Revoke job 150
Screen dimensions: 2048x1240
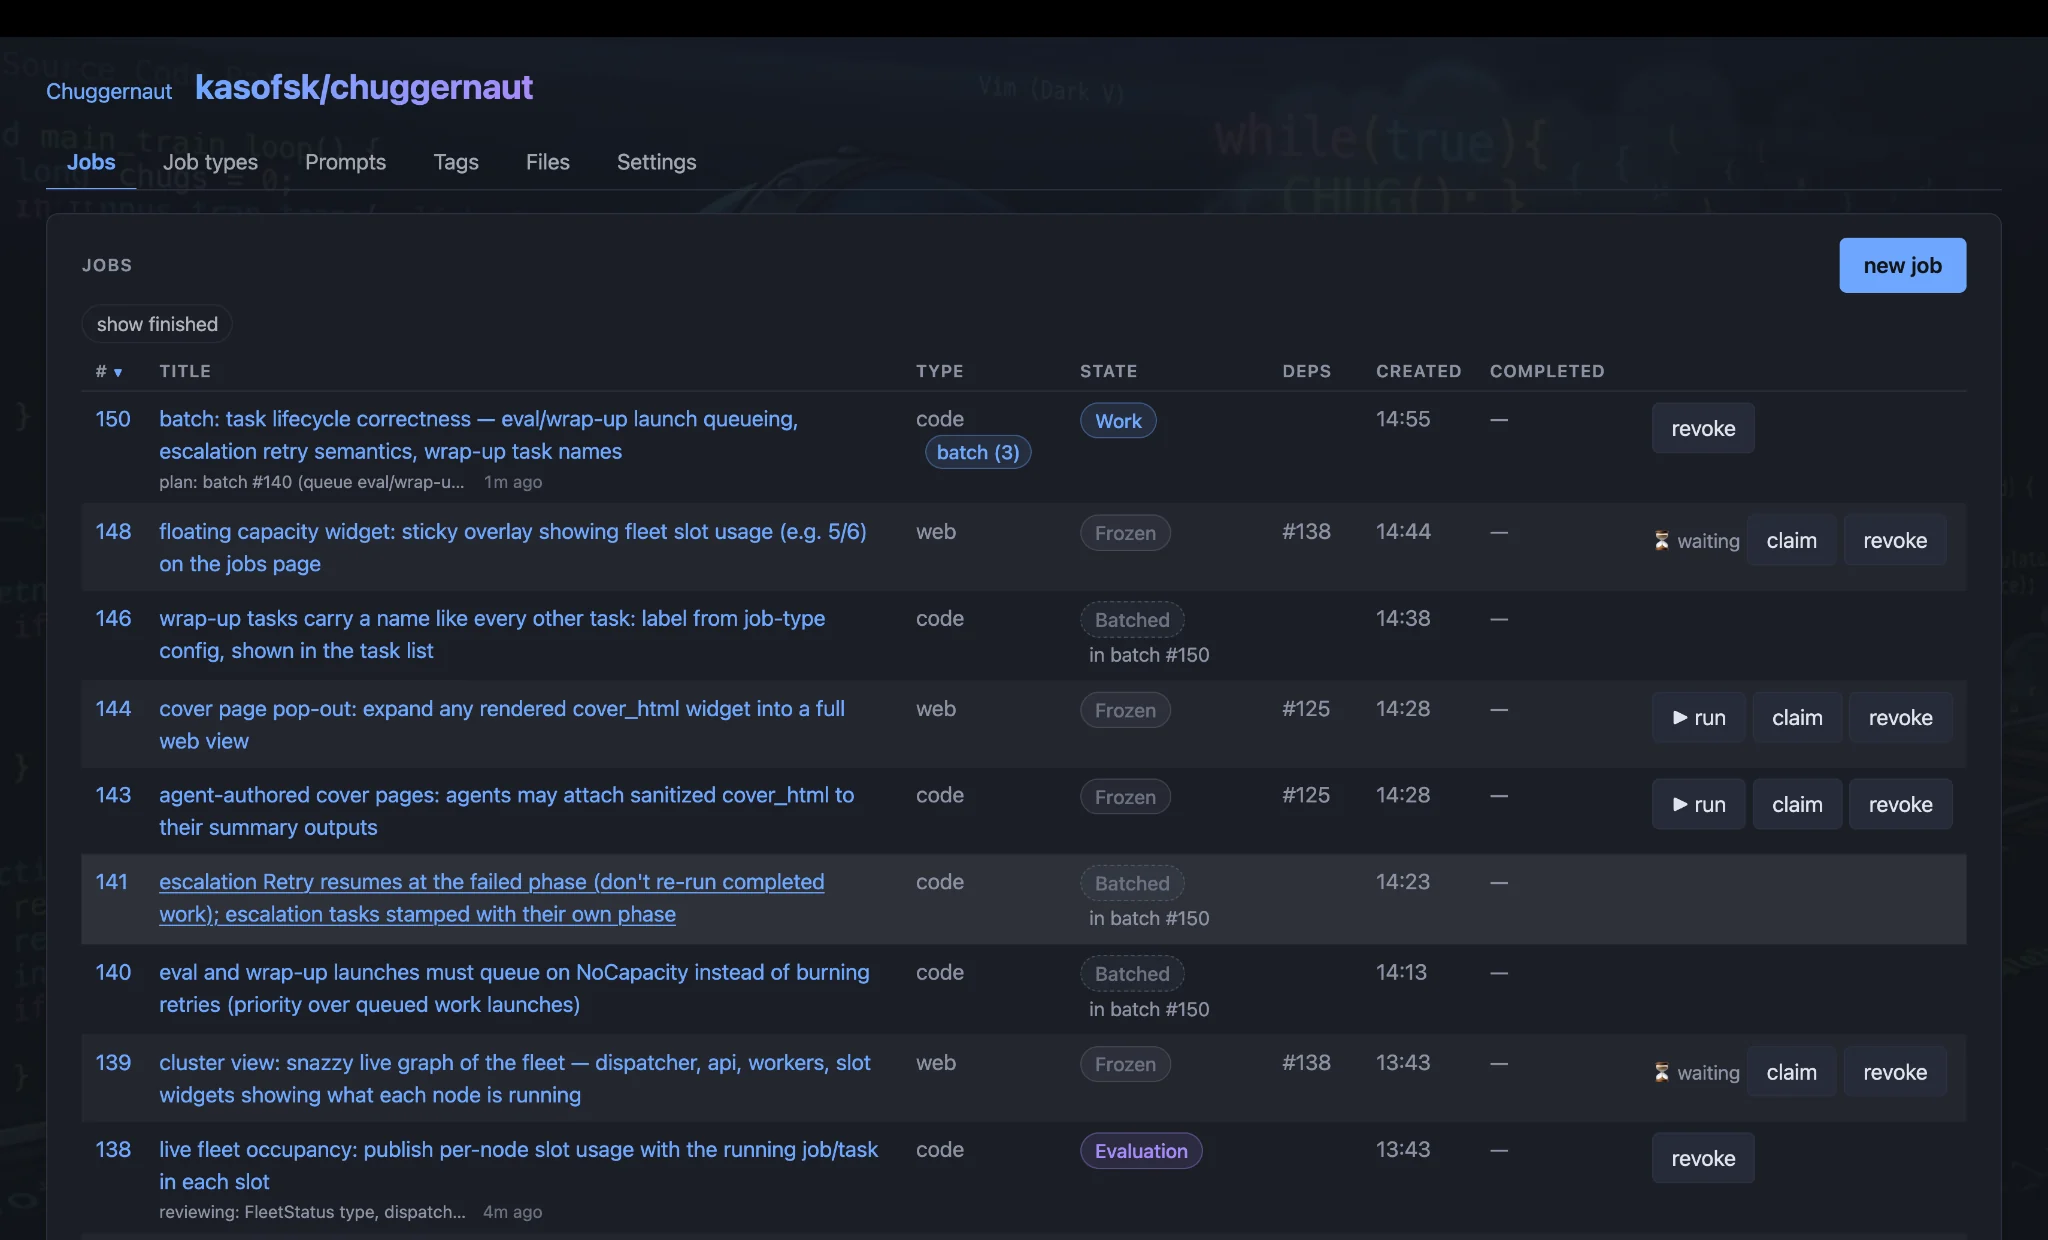[x=1703, y=428]
